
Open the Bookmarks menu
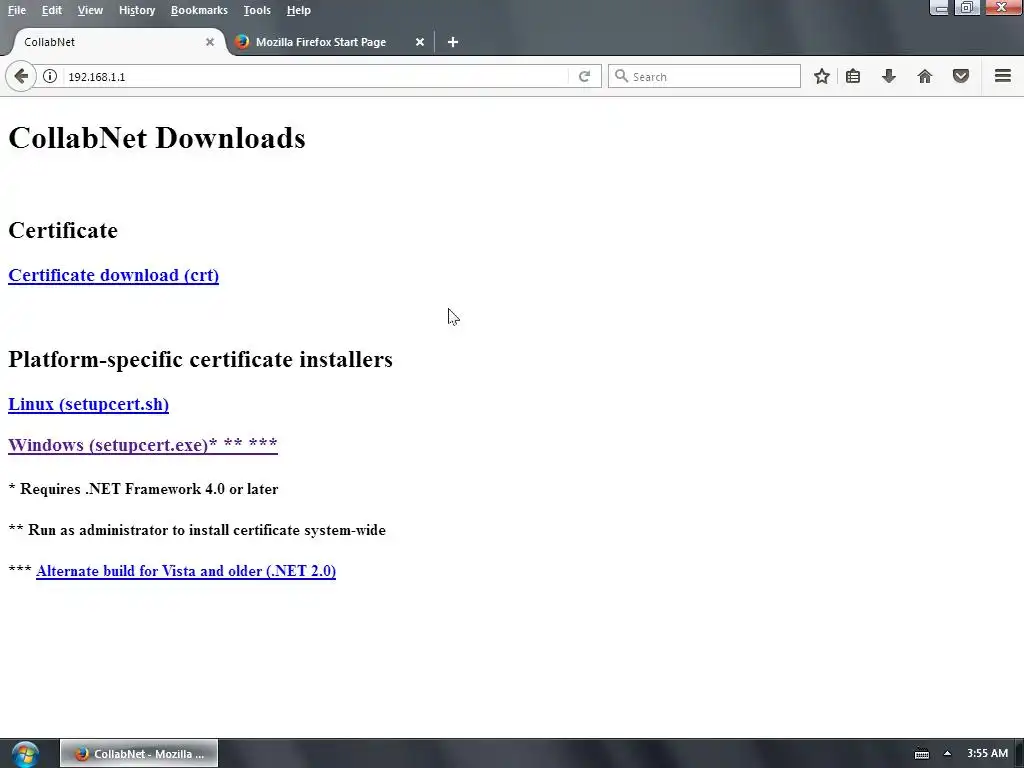click(199, 10)
